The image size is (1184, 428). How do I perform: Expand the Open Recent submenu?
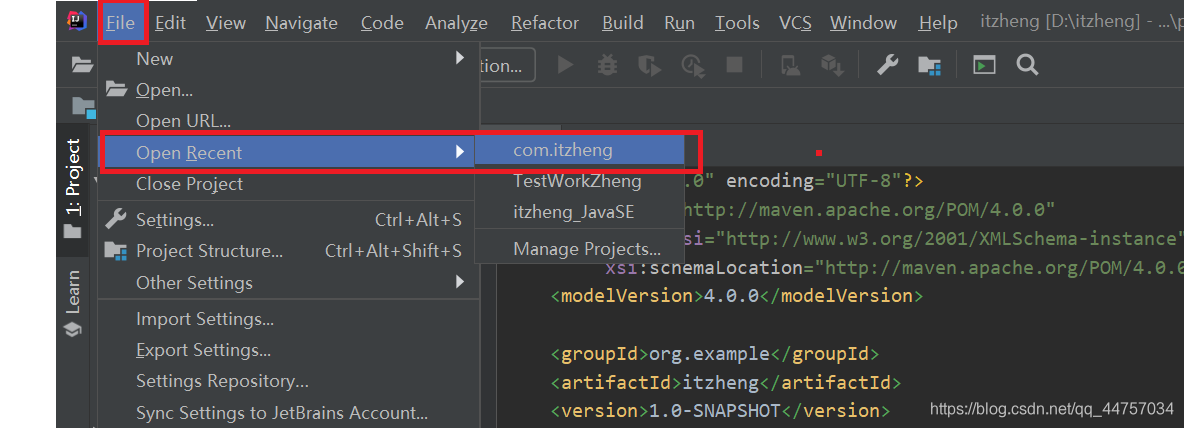(288, 152)
